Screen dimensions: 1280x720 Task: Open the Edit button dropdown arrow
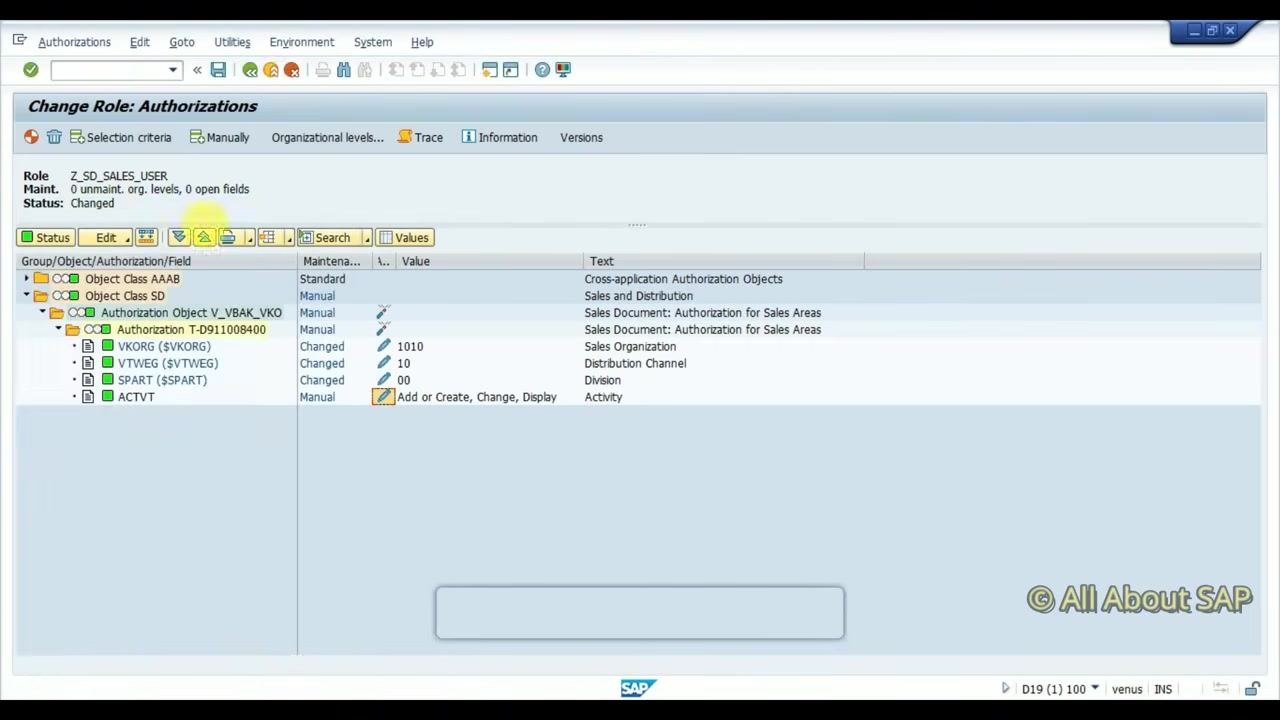pyautogui.click(x=128, y=238)
